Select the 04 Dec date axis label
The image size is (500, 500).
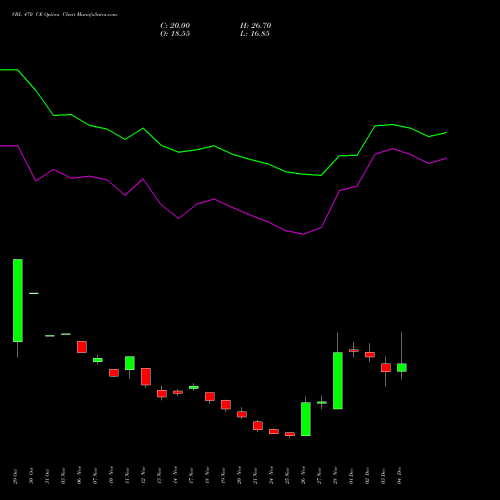(399, 476)
